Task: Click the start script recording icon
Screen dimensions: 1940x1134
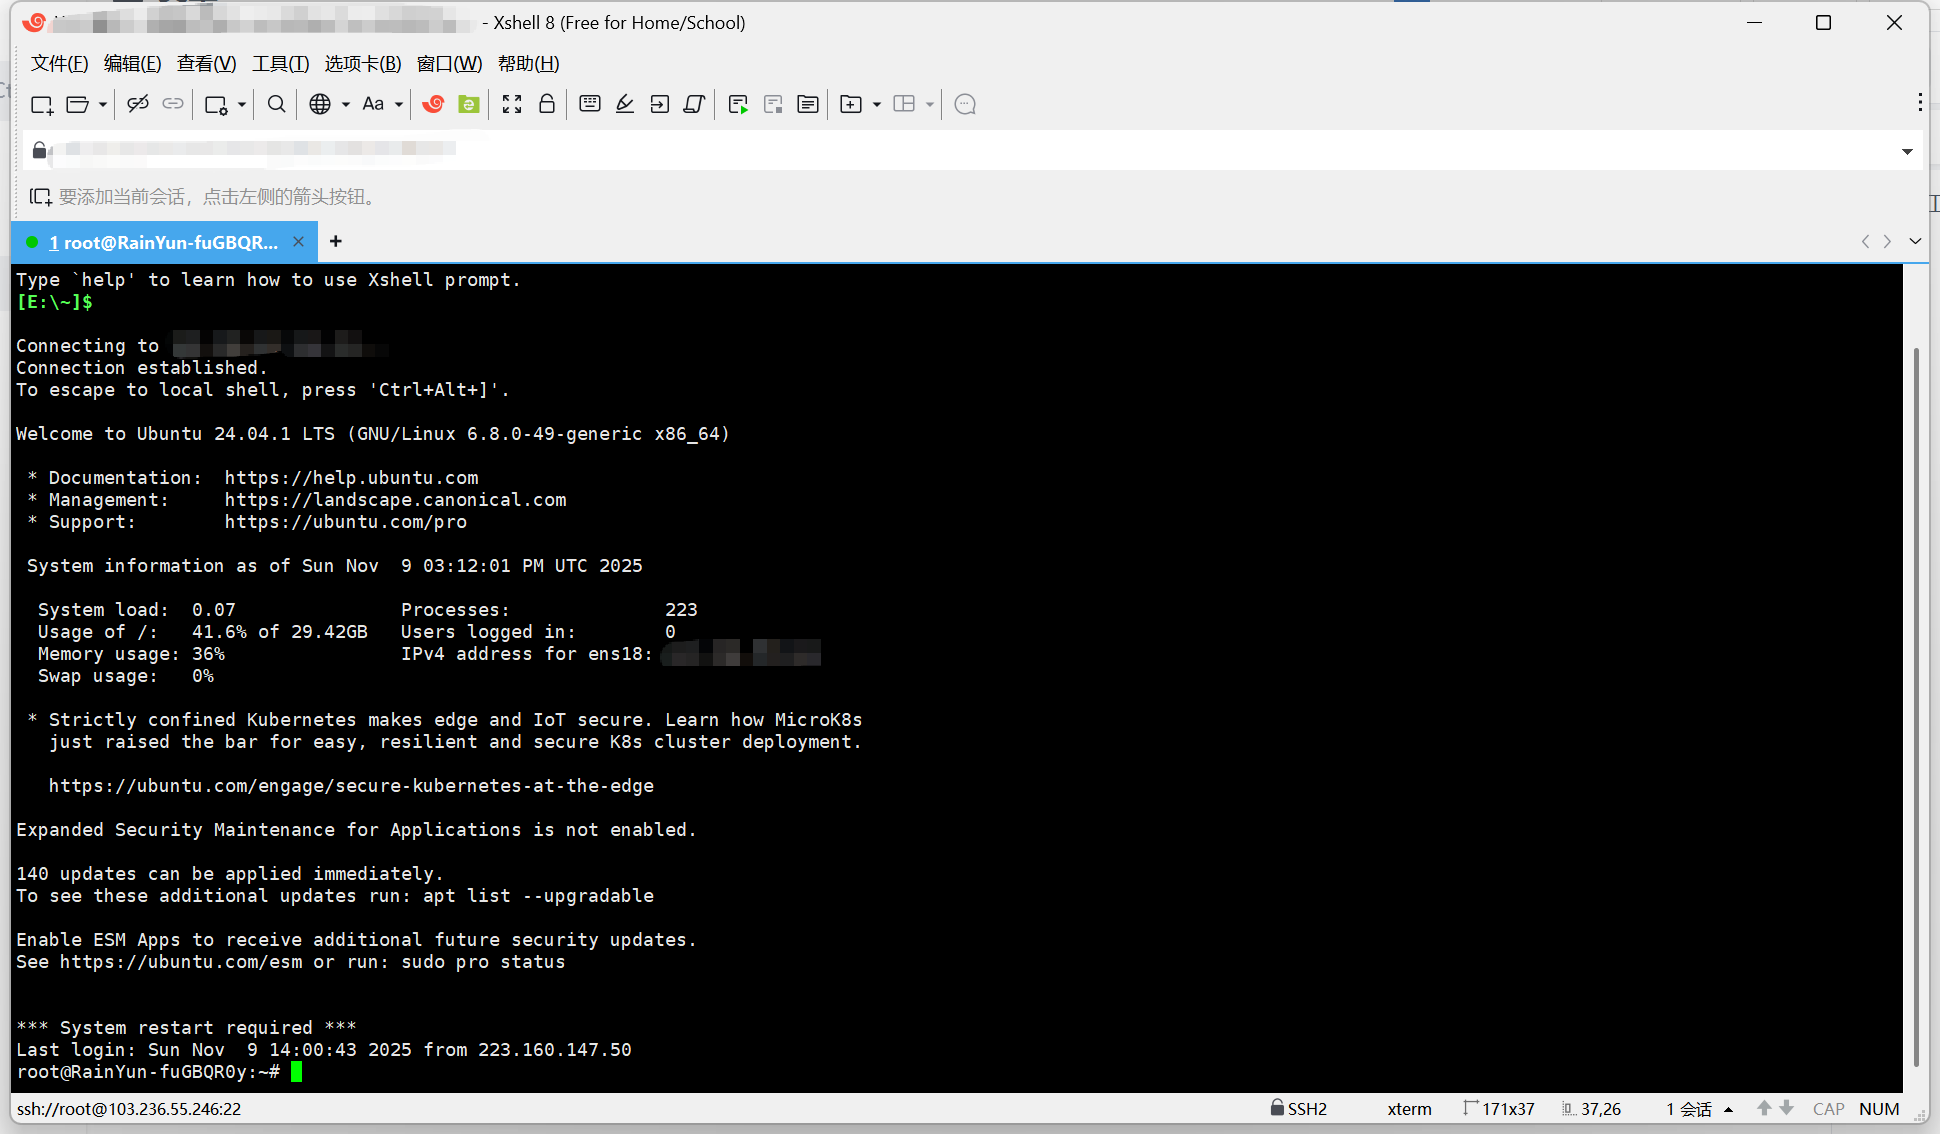Action: [738, 104]
